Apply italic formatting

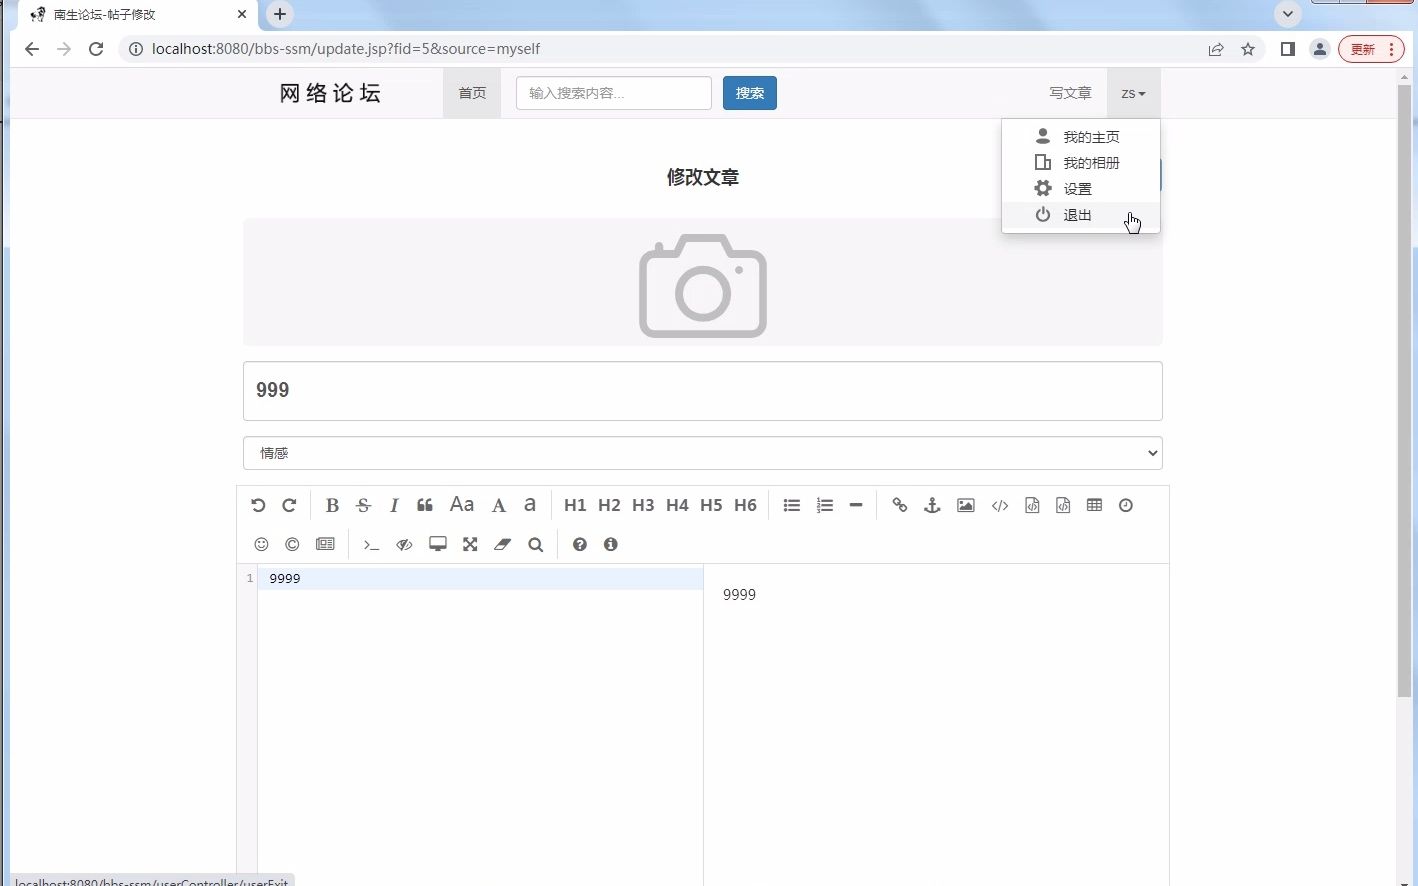click(x=394, y=506)
